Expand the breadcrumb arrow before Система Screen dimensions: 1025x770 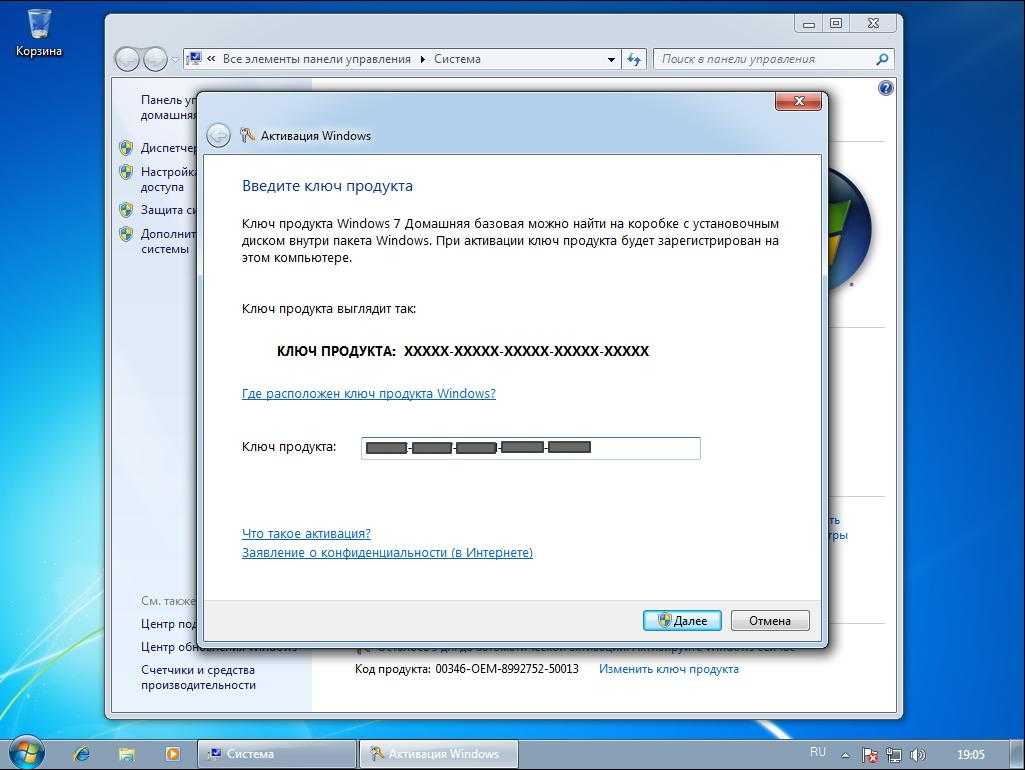(423, 59)
